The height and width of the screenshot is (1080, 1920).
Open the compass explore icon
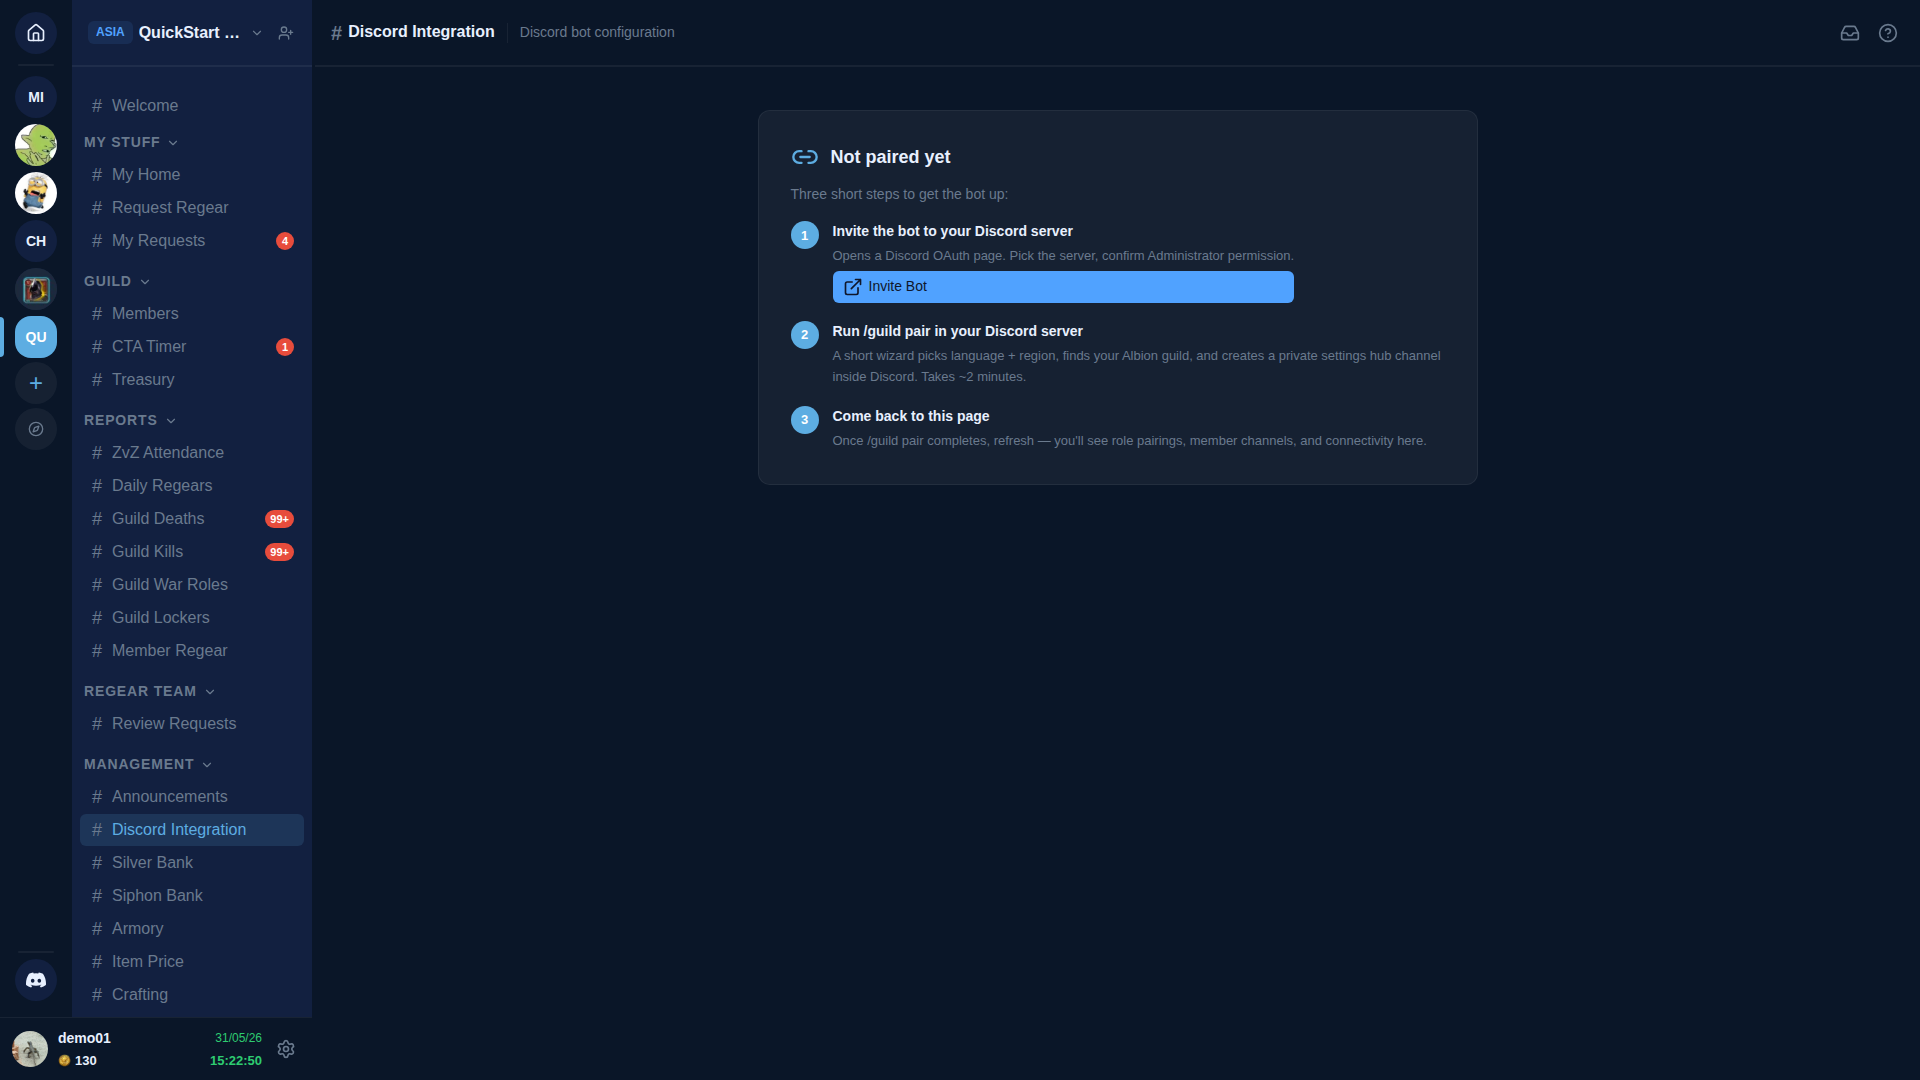(x=36, y=429)
